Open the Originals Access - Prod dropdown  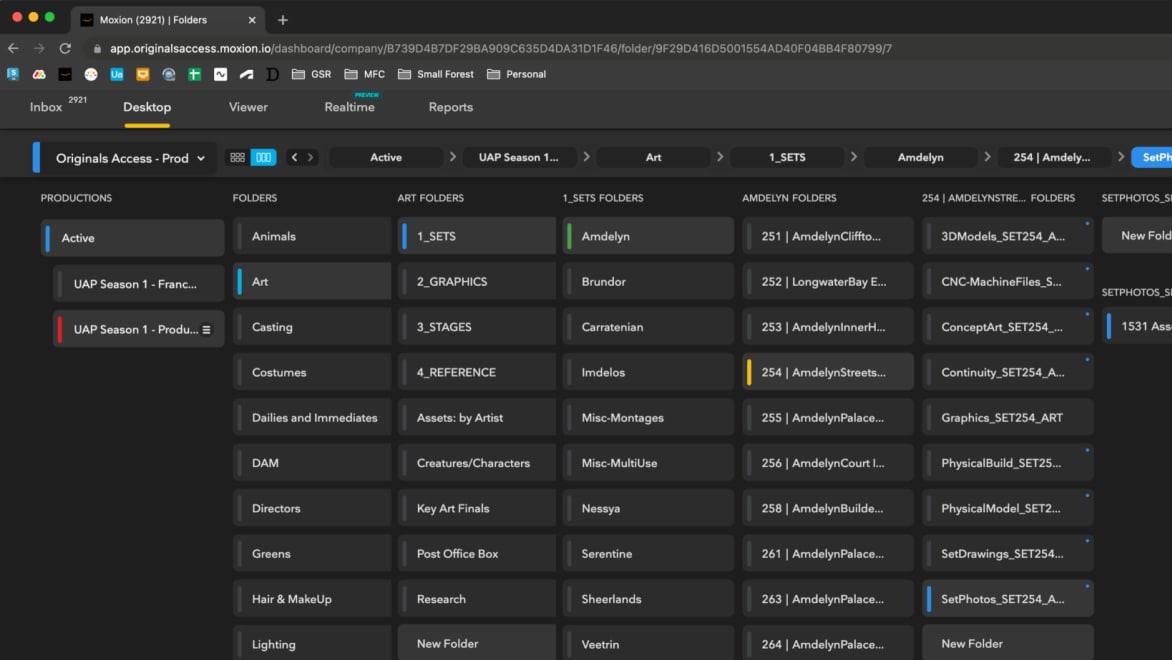tap(130, 158)
